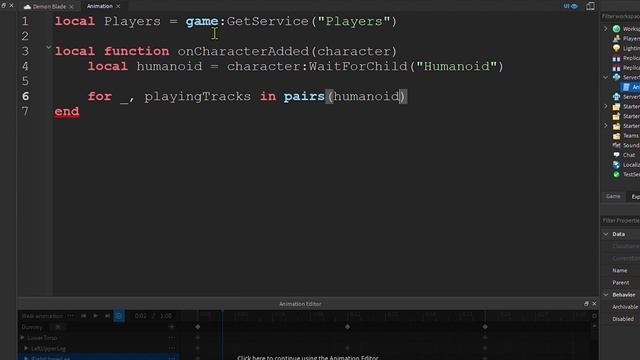
Task: Fold the onCharacterAdded function at line 3
Action: click(x=49, y=48)
